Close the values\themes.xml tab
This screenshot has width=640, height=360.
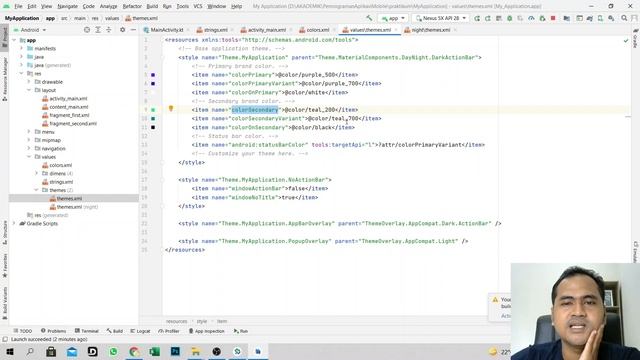pyautogui.click(x=396, y=30)
